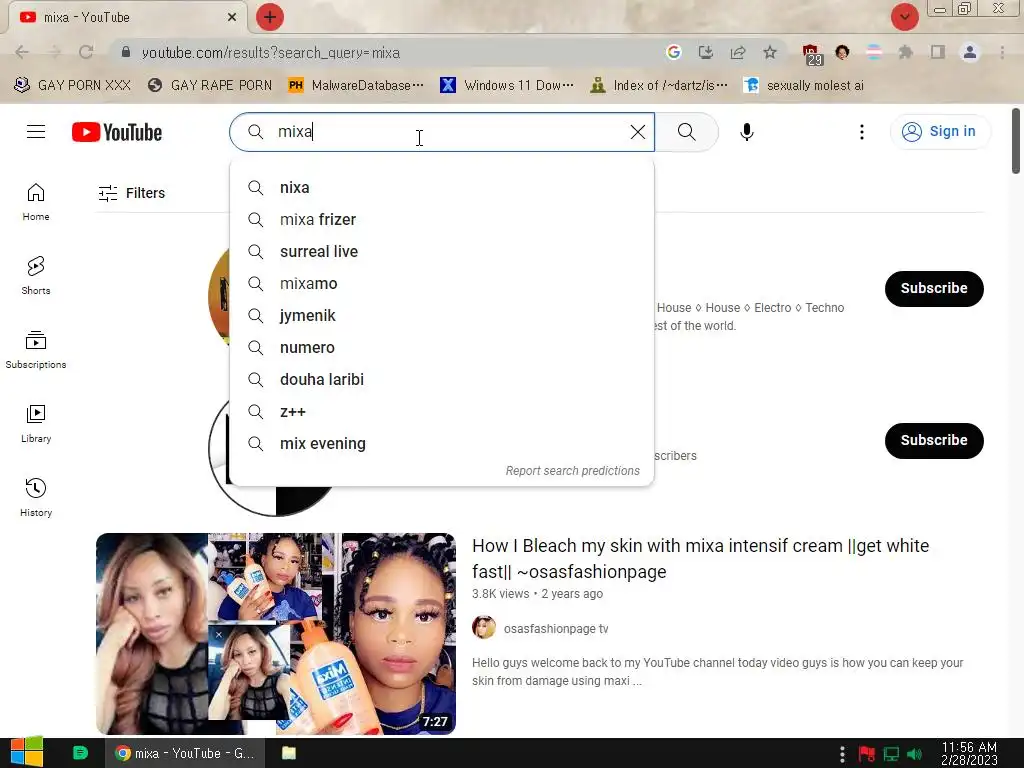Image resolution: width=1024 pixels, height=768 pixels.
Task: Click the address bar URL
Action: point(270,53)
